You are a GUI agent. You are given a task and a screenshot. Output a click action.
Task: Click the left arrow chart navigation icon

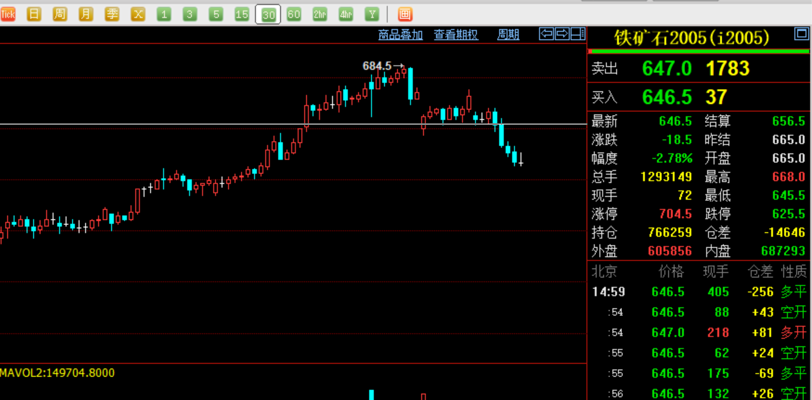546,34
